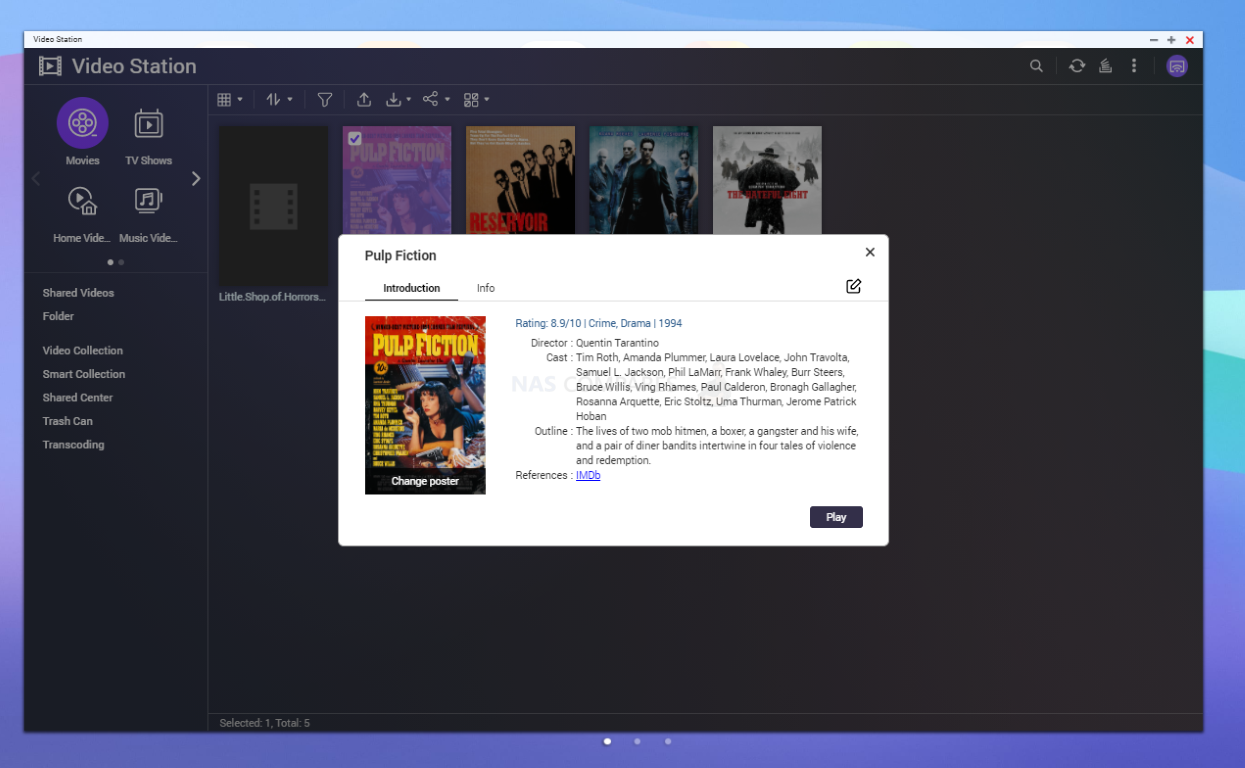
Task: Click the refresh icon in header
Action: pos(1076,66)
